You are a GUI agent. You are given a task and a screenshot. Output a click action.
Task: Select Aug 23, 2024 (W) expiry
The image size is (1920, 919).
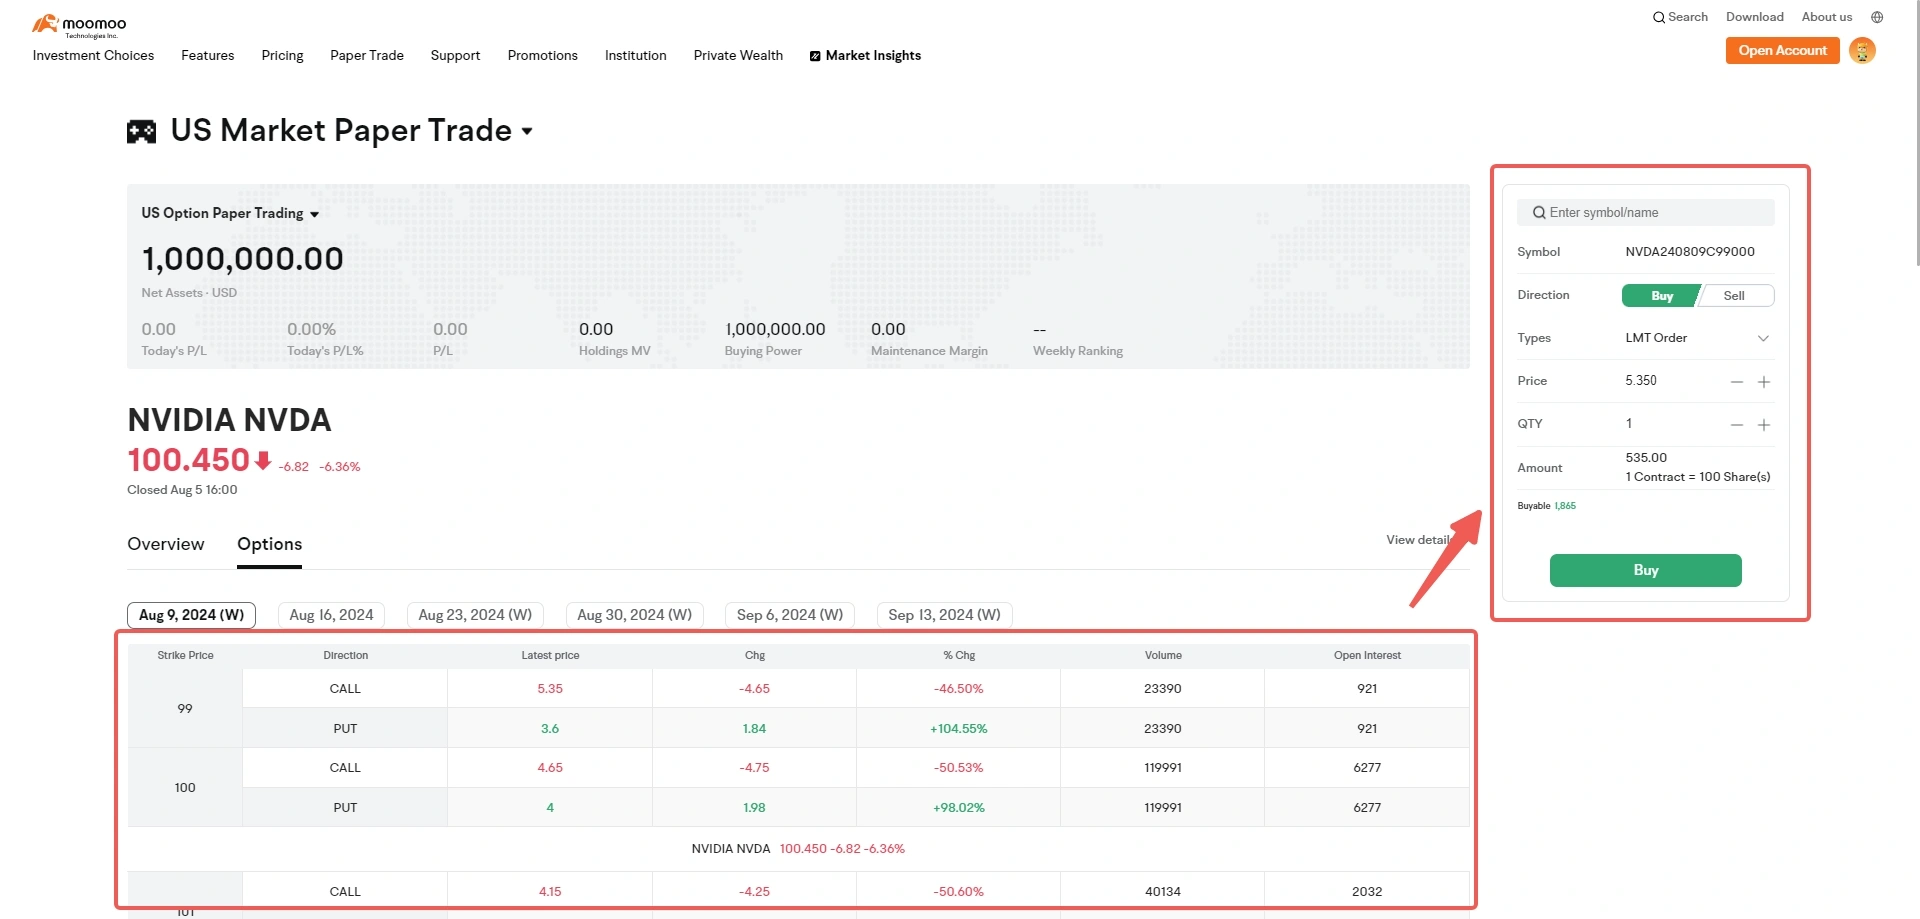click(475, 615)
